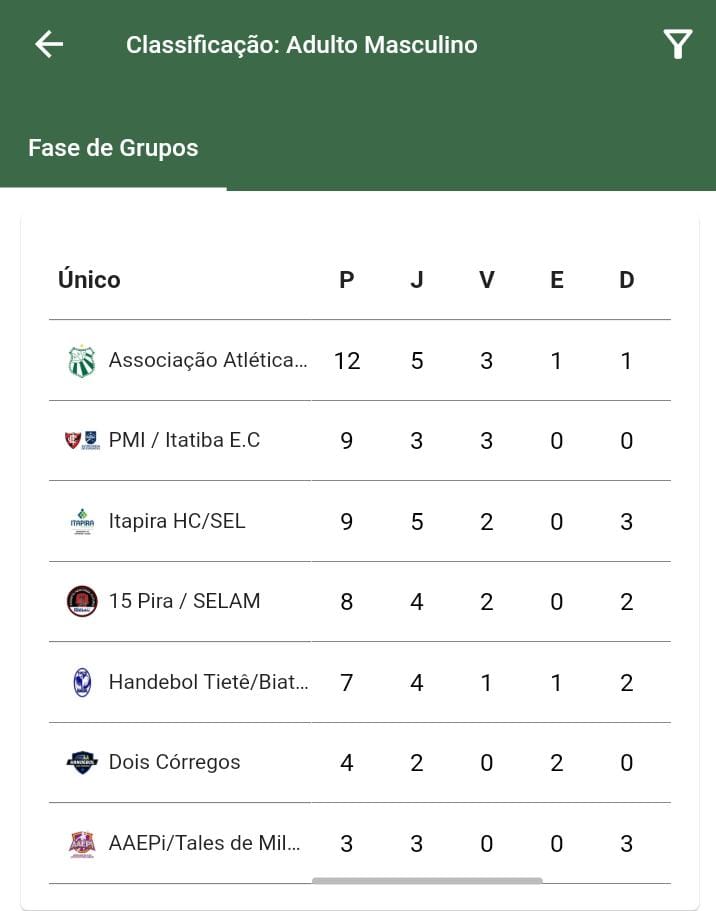Open the Associação Atlética team row

tap(360, 360)
